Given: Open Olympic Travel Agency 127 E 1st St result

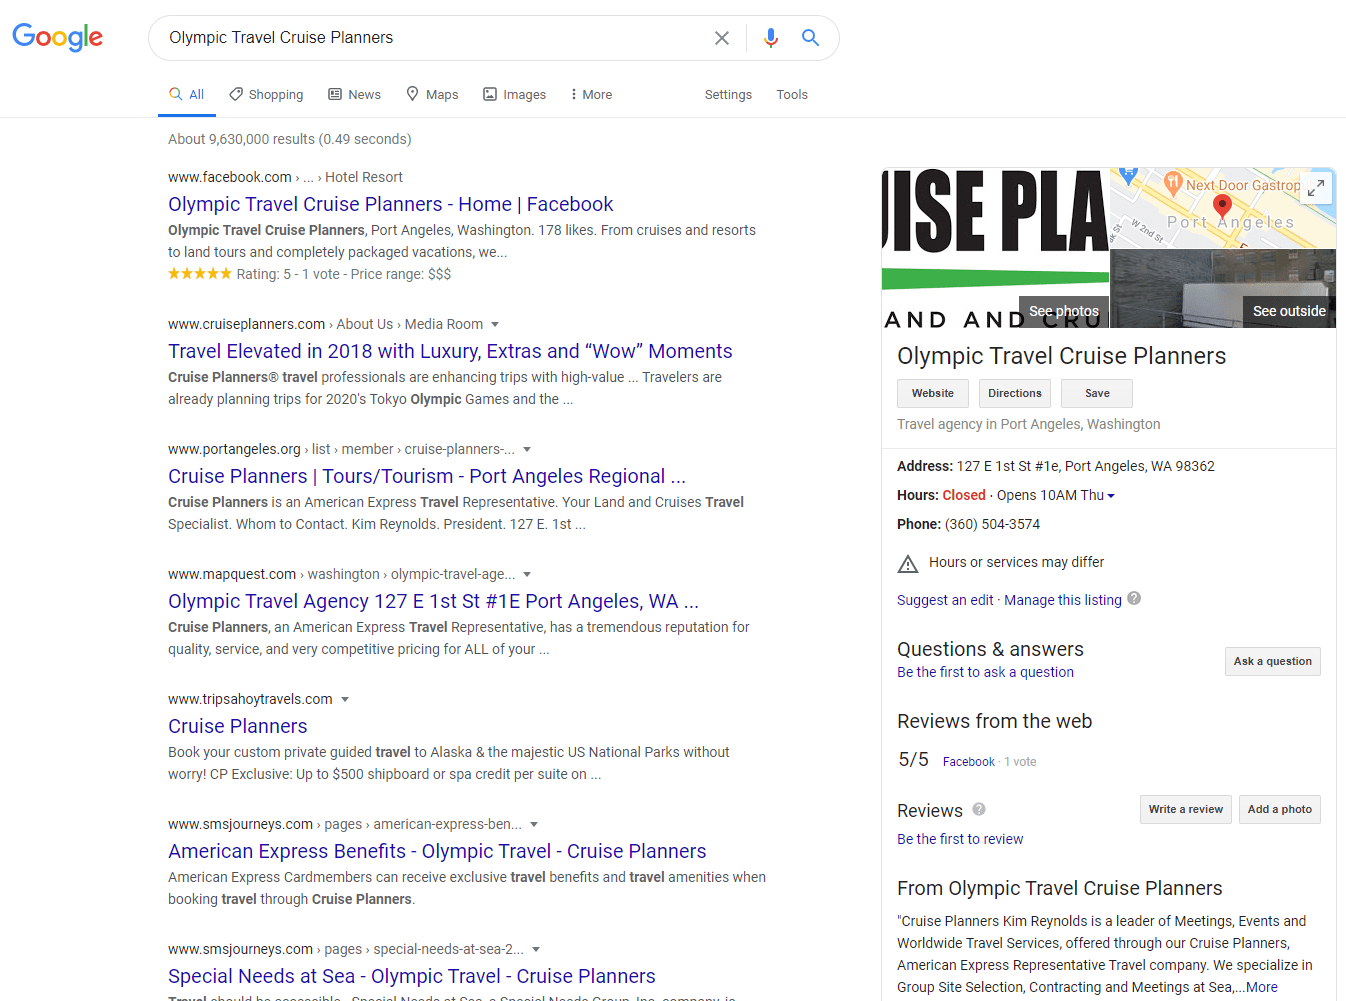Looking at the screenshot, I should (433, 601).
